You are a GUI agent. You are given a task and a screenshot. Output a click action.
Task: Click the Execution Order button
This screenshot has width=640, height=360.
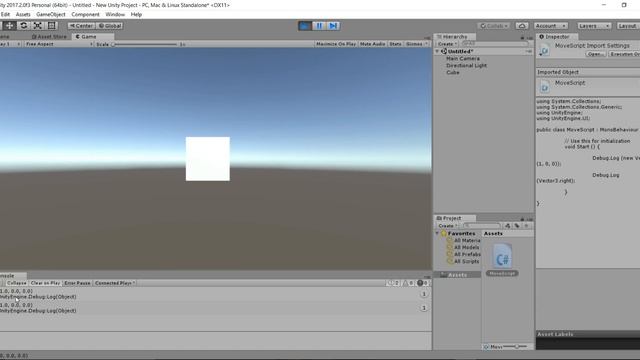tap(624, 54)
